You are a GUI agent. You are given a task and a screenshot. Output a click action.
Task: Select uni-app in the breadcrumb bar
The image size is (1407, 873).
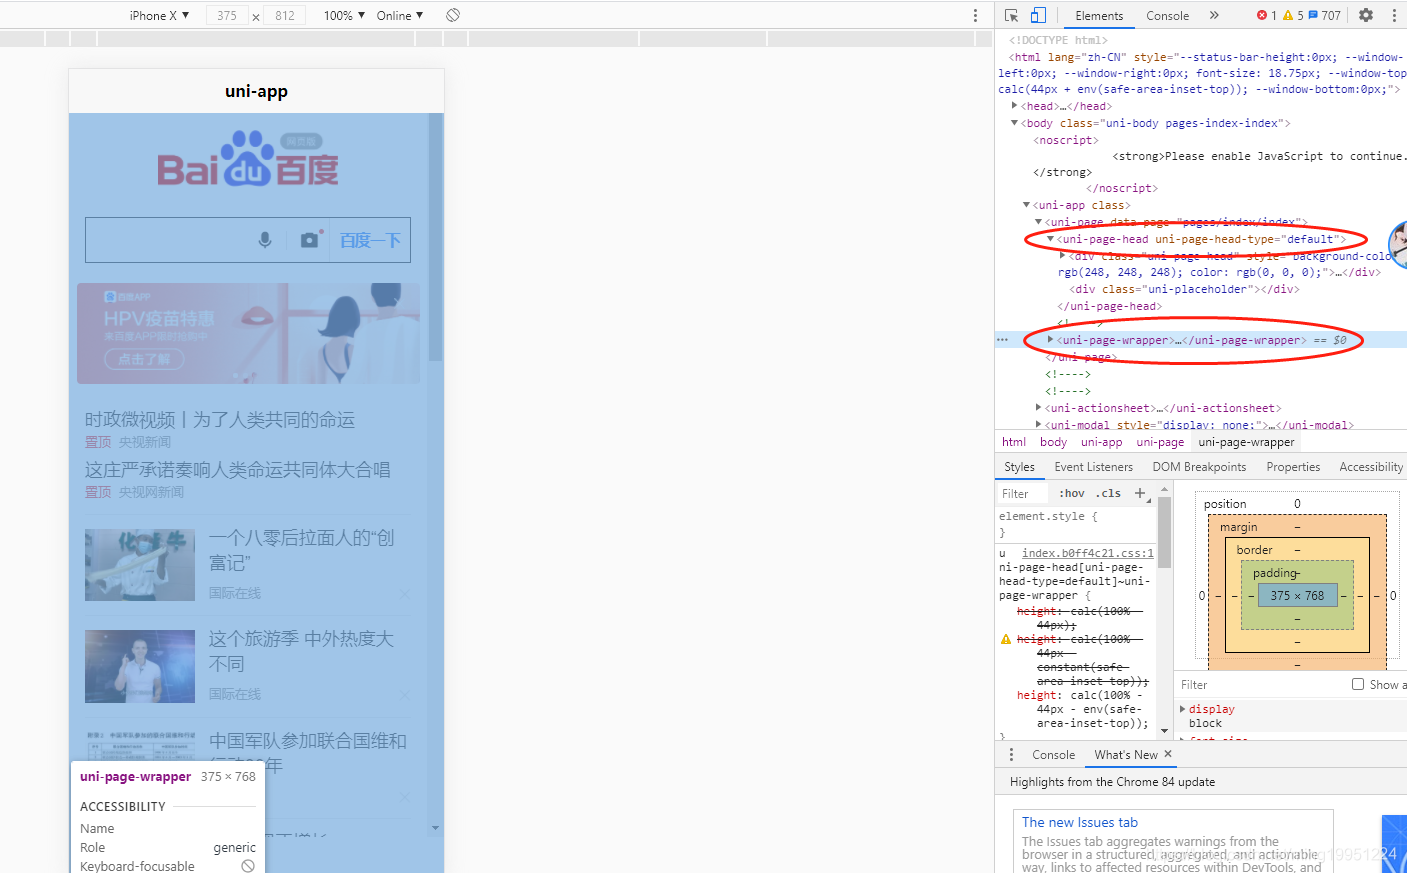[x=1101, y=442]
